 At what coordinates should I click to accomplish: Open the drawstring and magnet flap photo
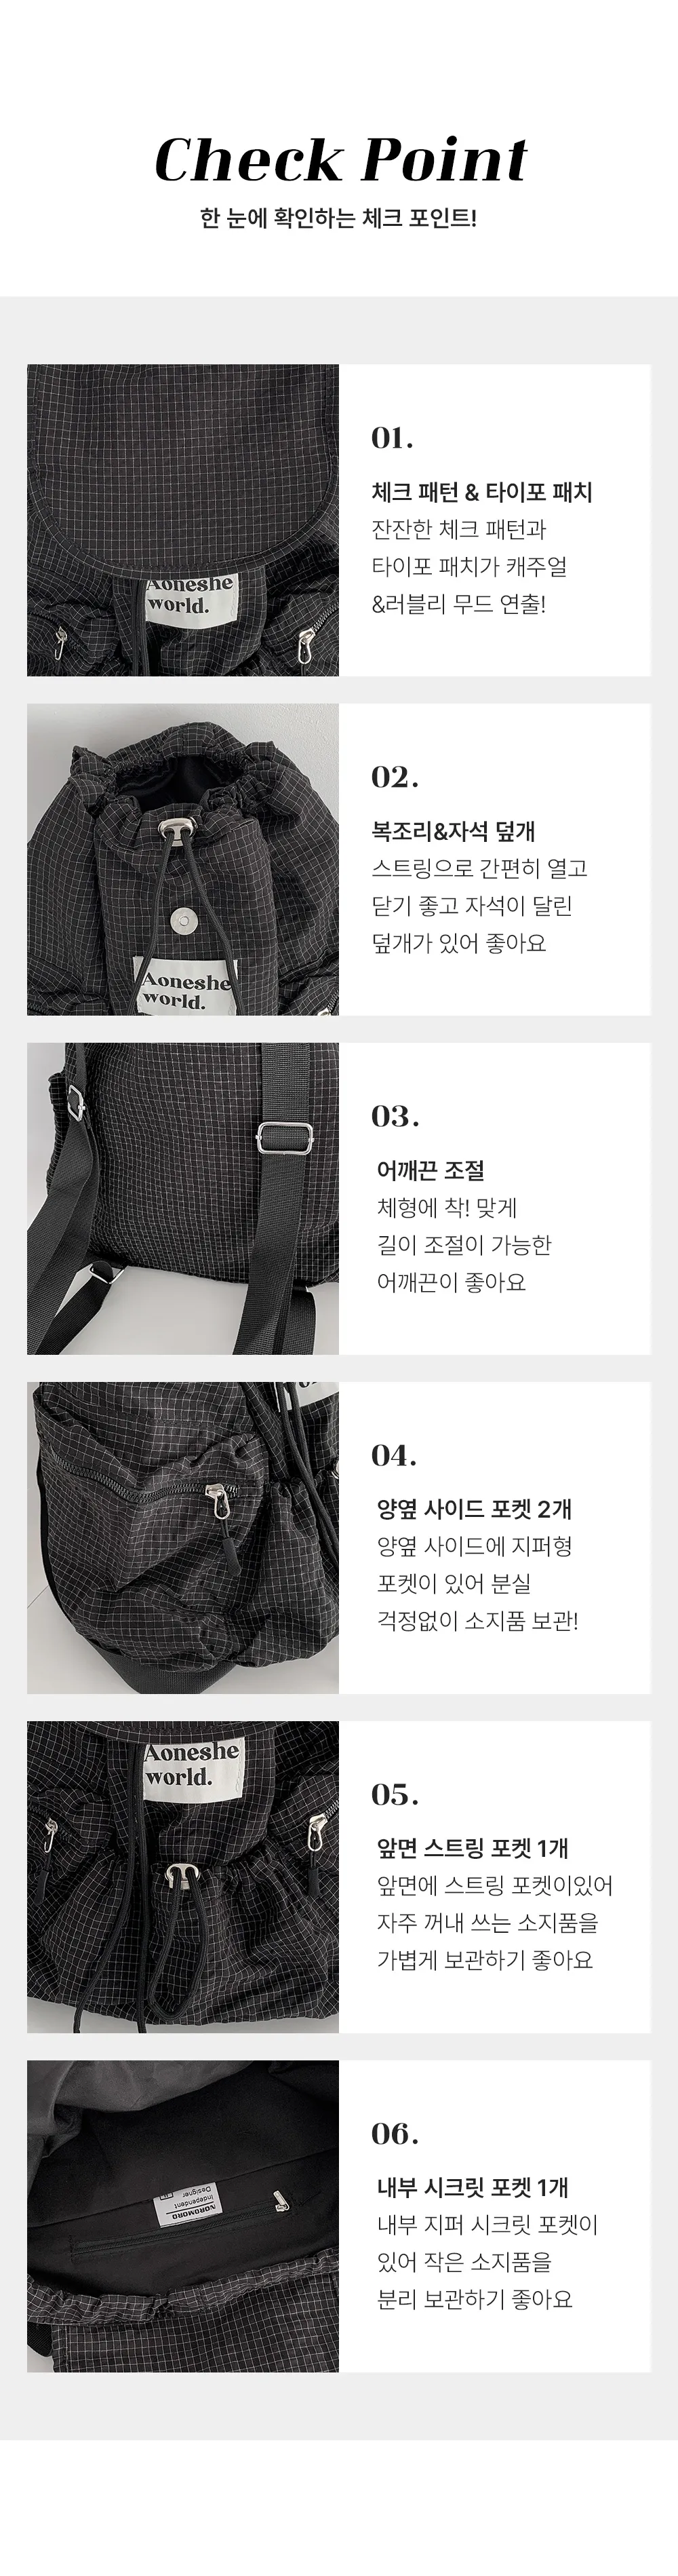coord(183,859)
